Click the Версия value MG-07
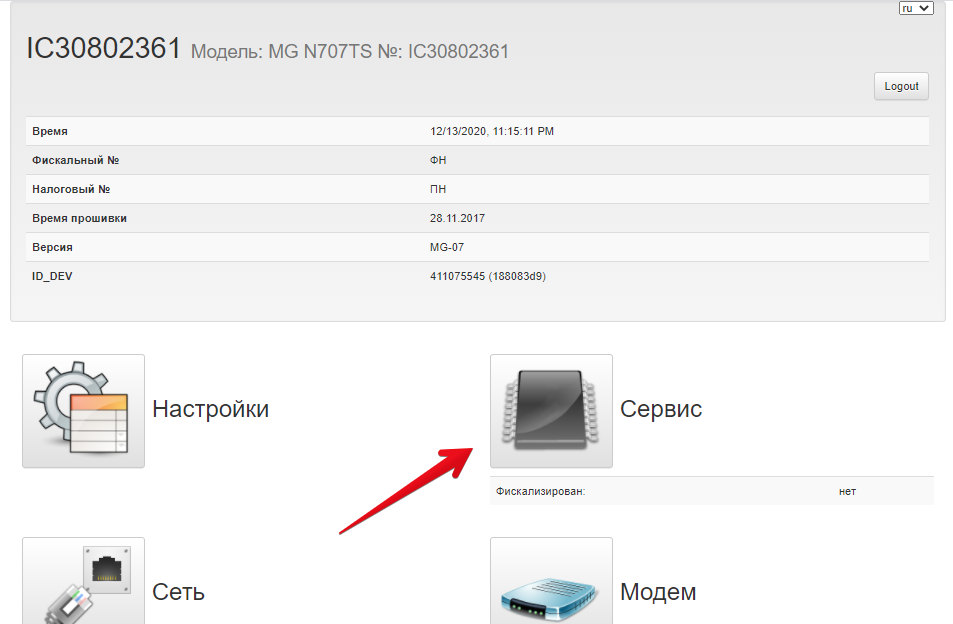This screenshot has width=953, height=624. coord(447,247)
